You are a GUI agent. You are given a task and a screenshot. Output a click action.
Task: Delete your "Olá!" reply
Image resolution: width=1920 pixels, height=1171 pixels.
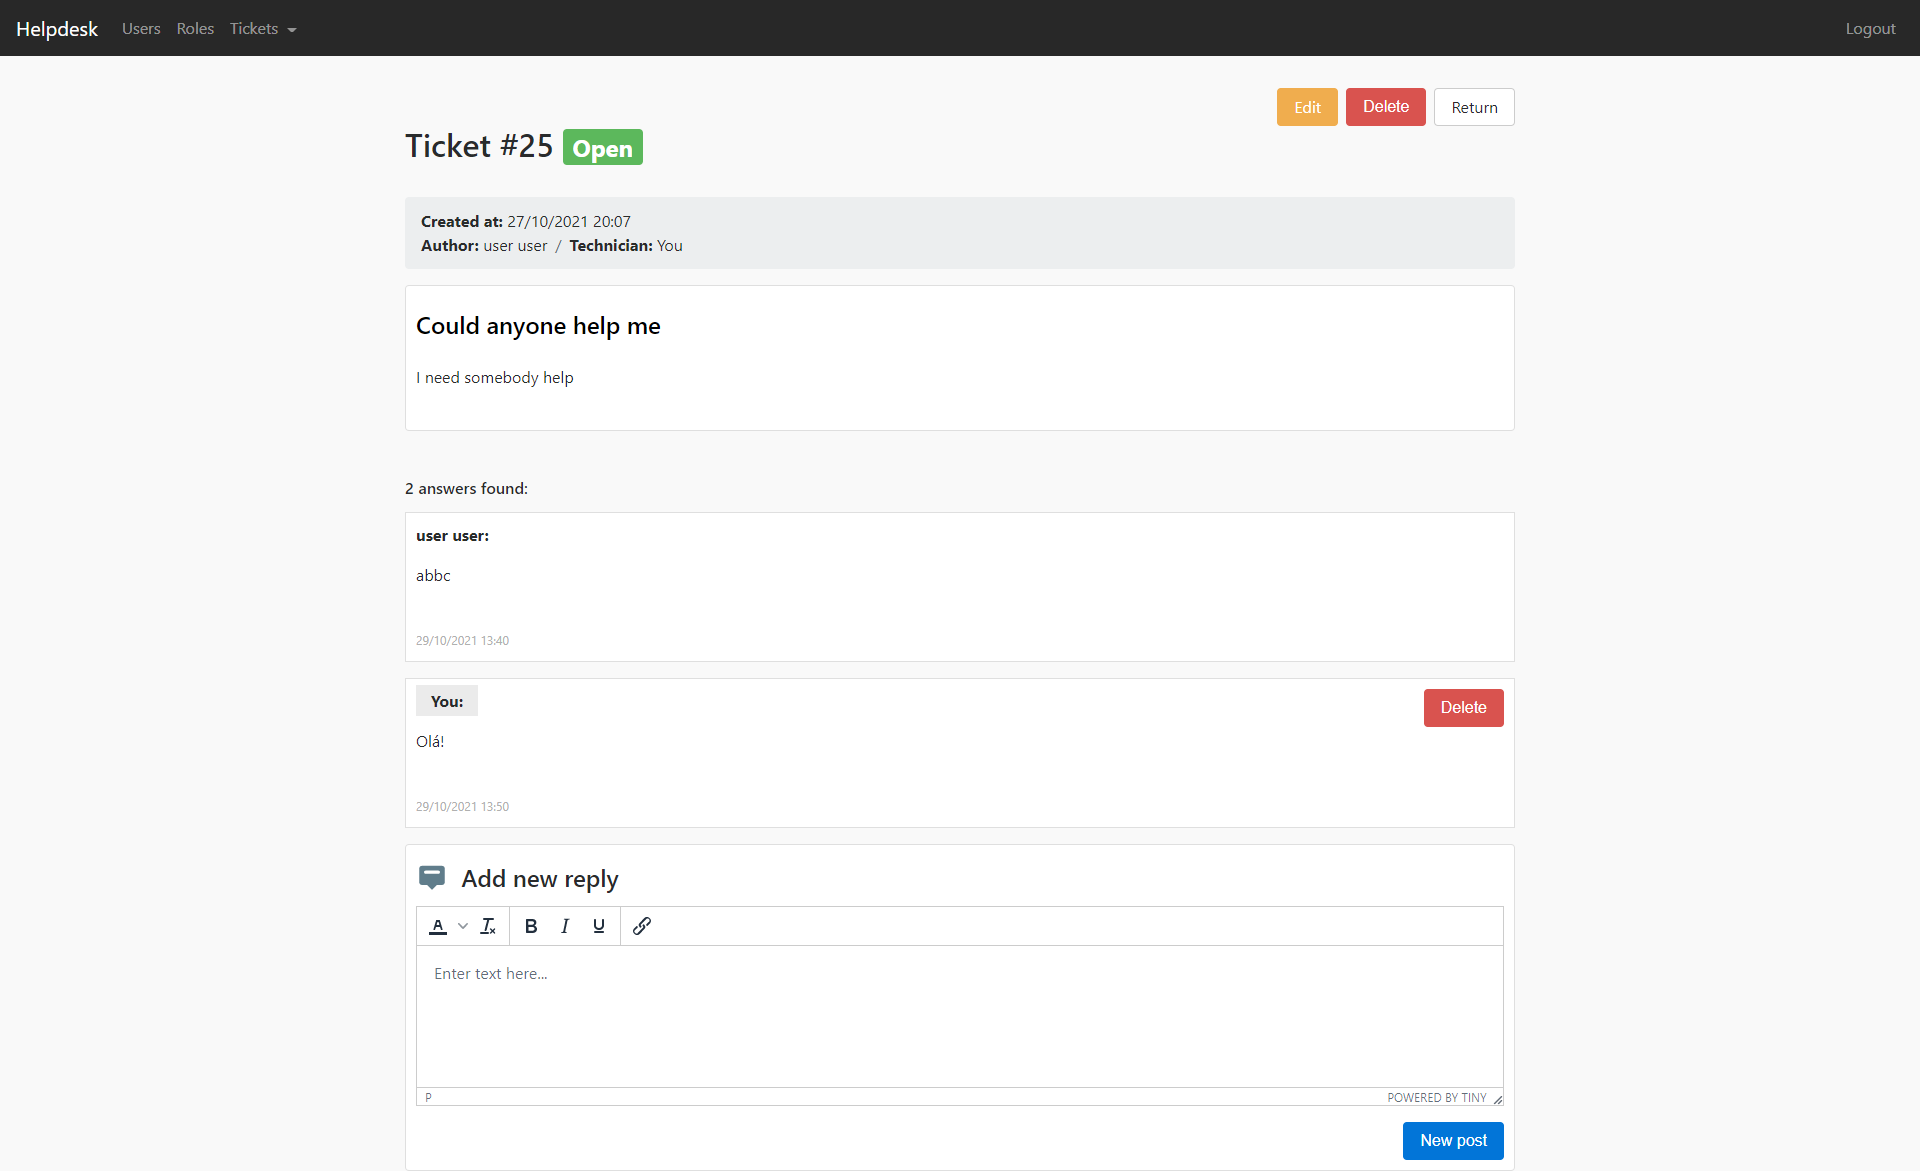pos(1463,708)
